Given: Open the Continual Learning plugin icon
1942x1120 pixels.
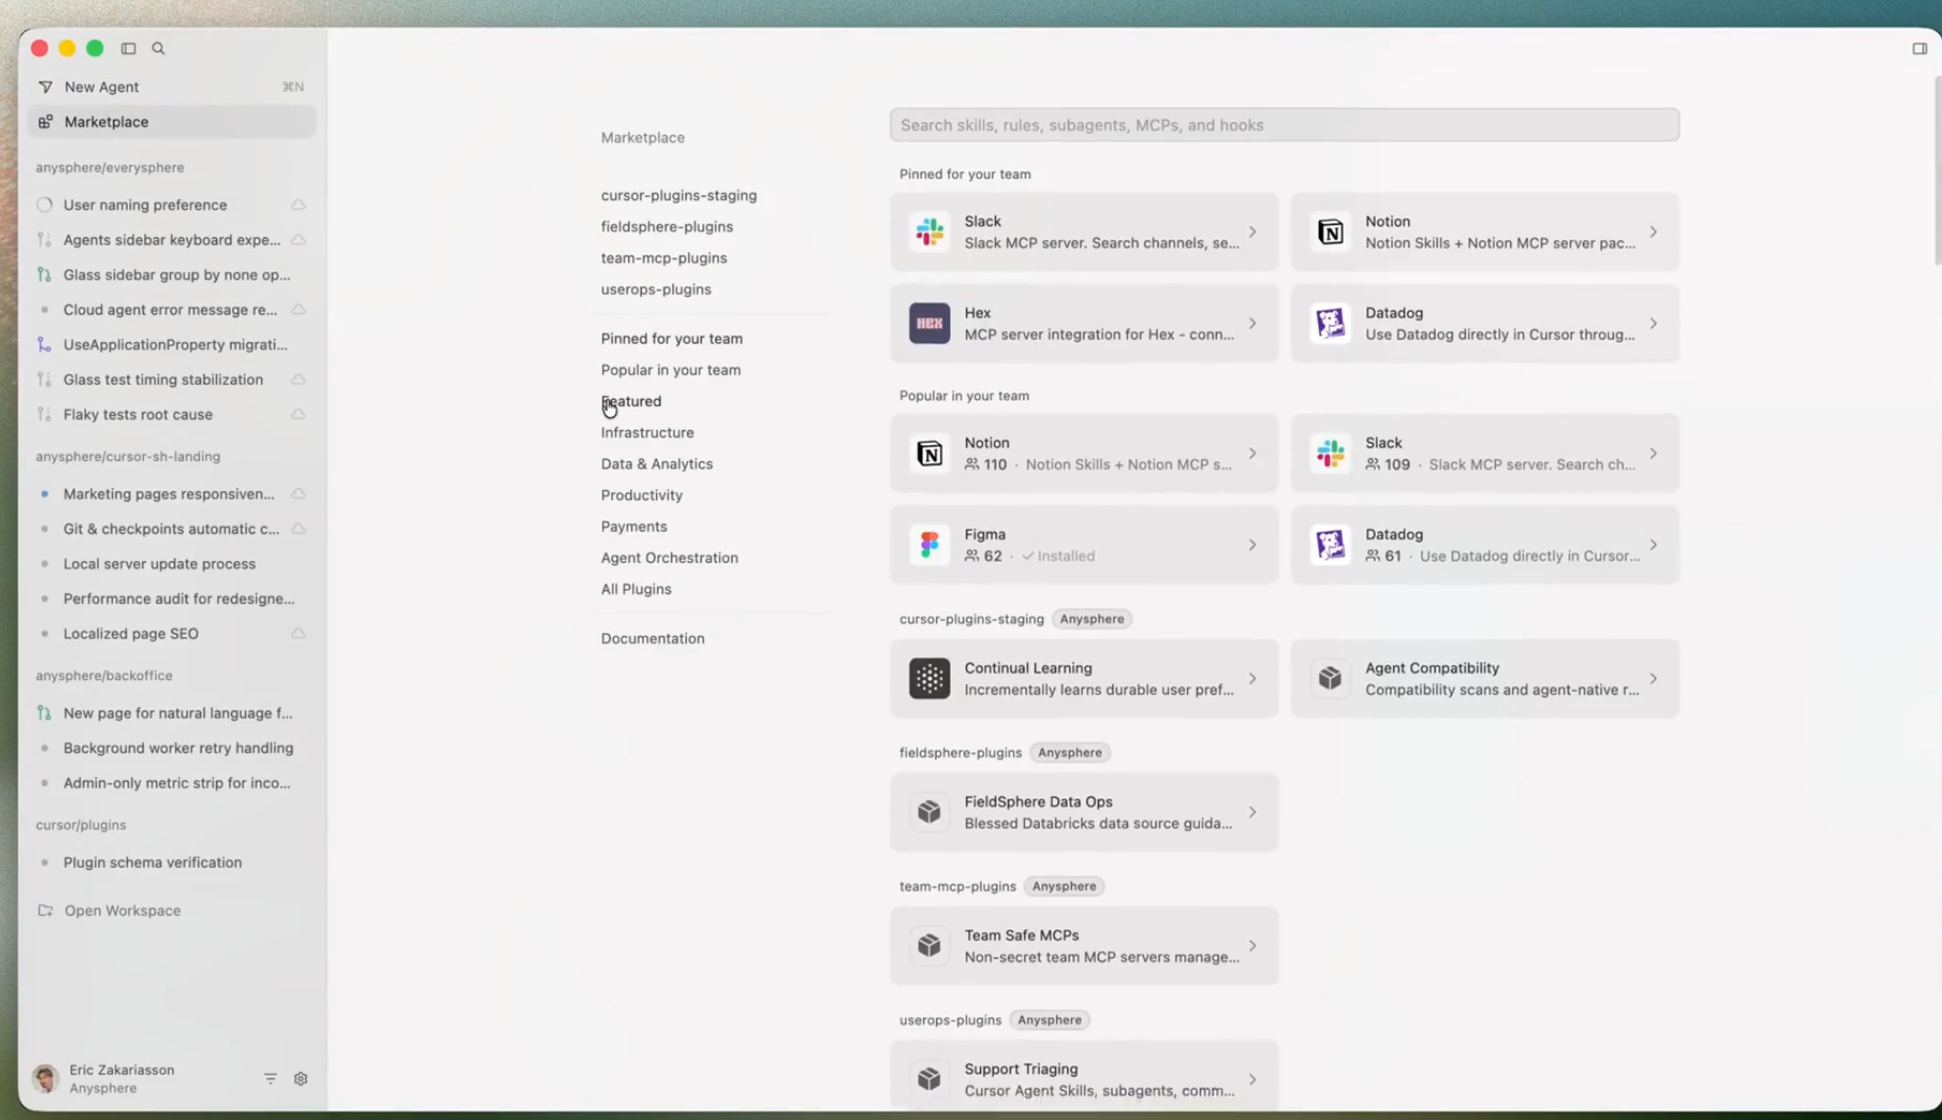Looking at the screenshot, I should pos(929,678).
